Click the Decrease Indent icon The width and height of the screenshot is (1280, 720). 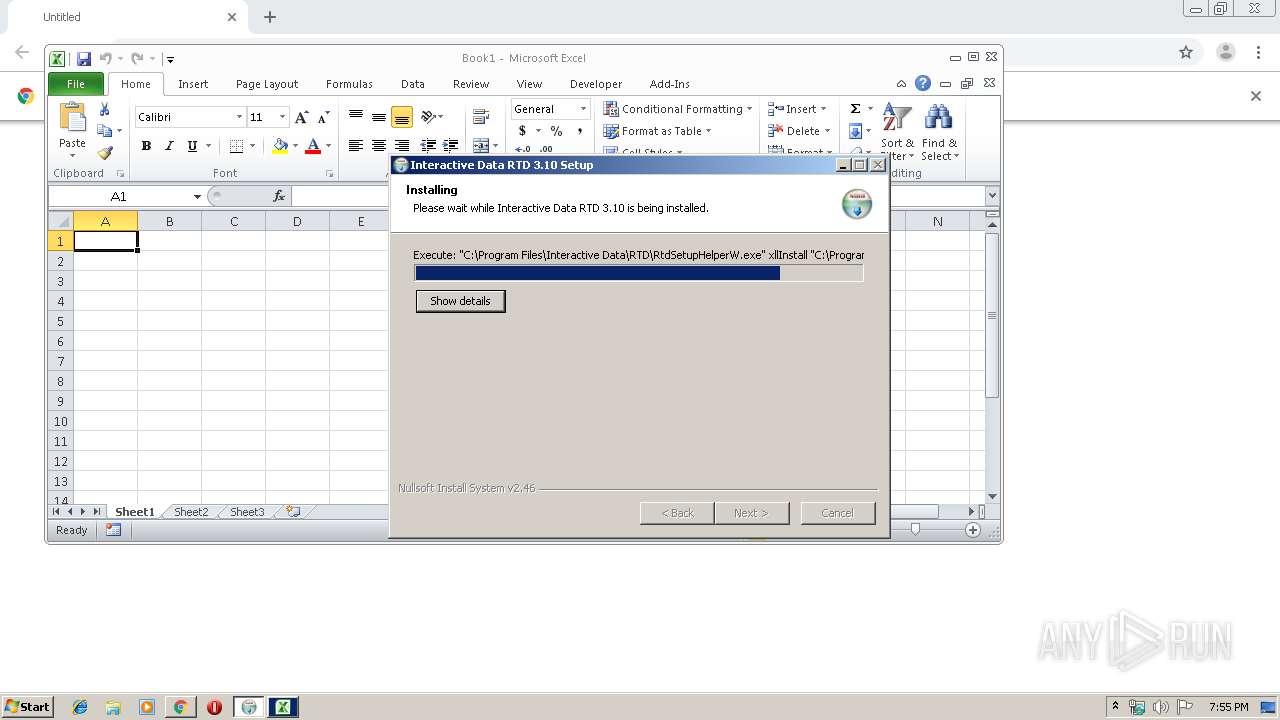(428, 146)
